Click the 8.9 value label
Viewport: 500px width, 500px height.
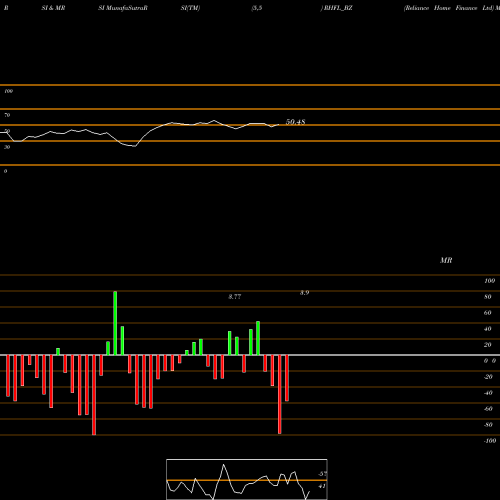coord(304,293)
